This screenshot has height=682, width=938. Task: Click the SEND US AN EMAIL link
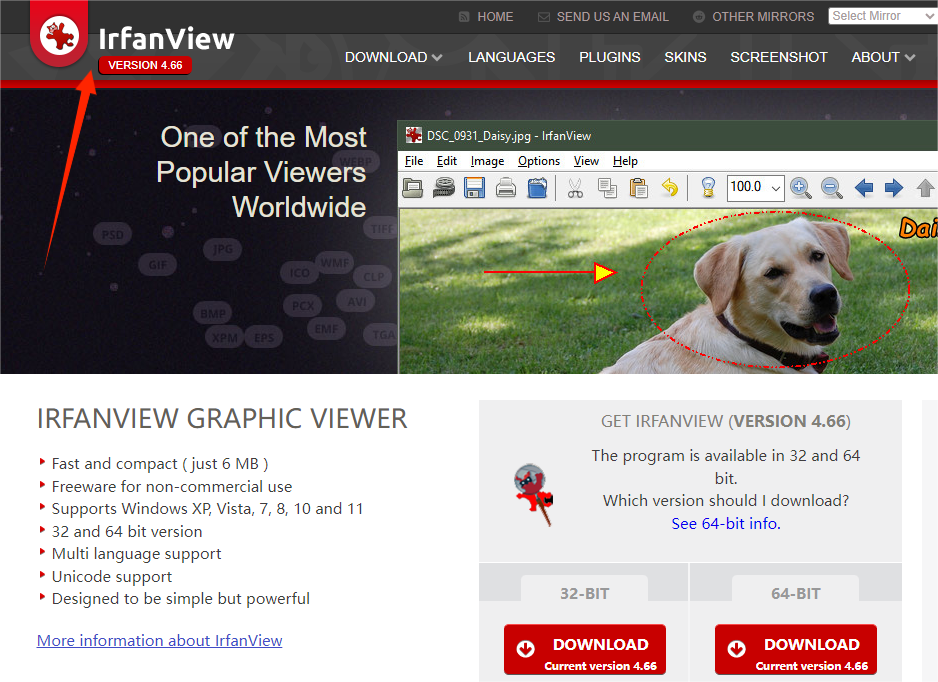pos(613,17)
